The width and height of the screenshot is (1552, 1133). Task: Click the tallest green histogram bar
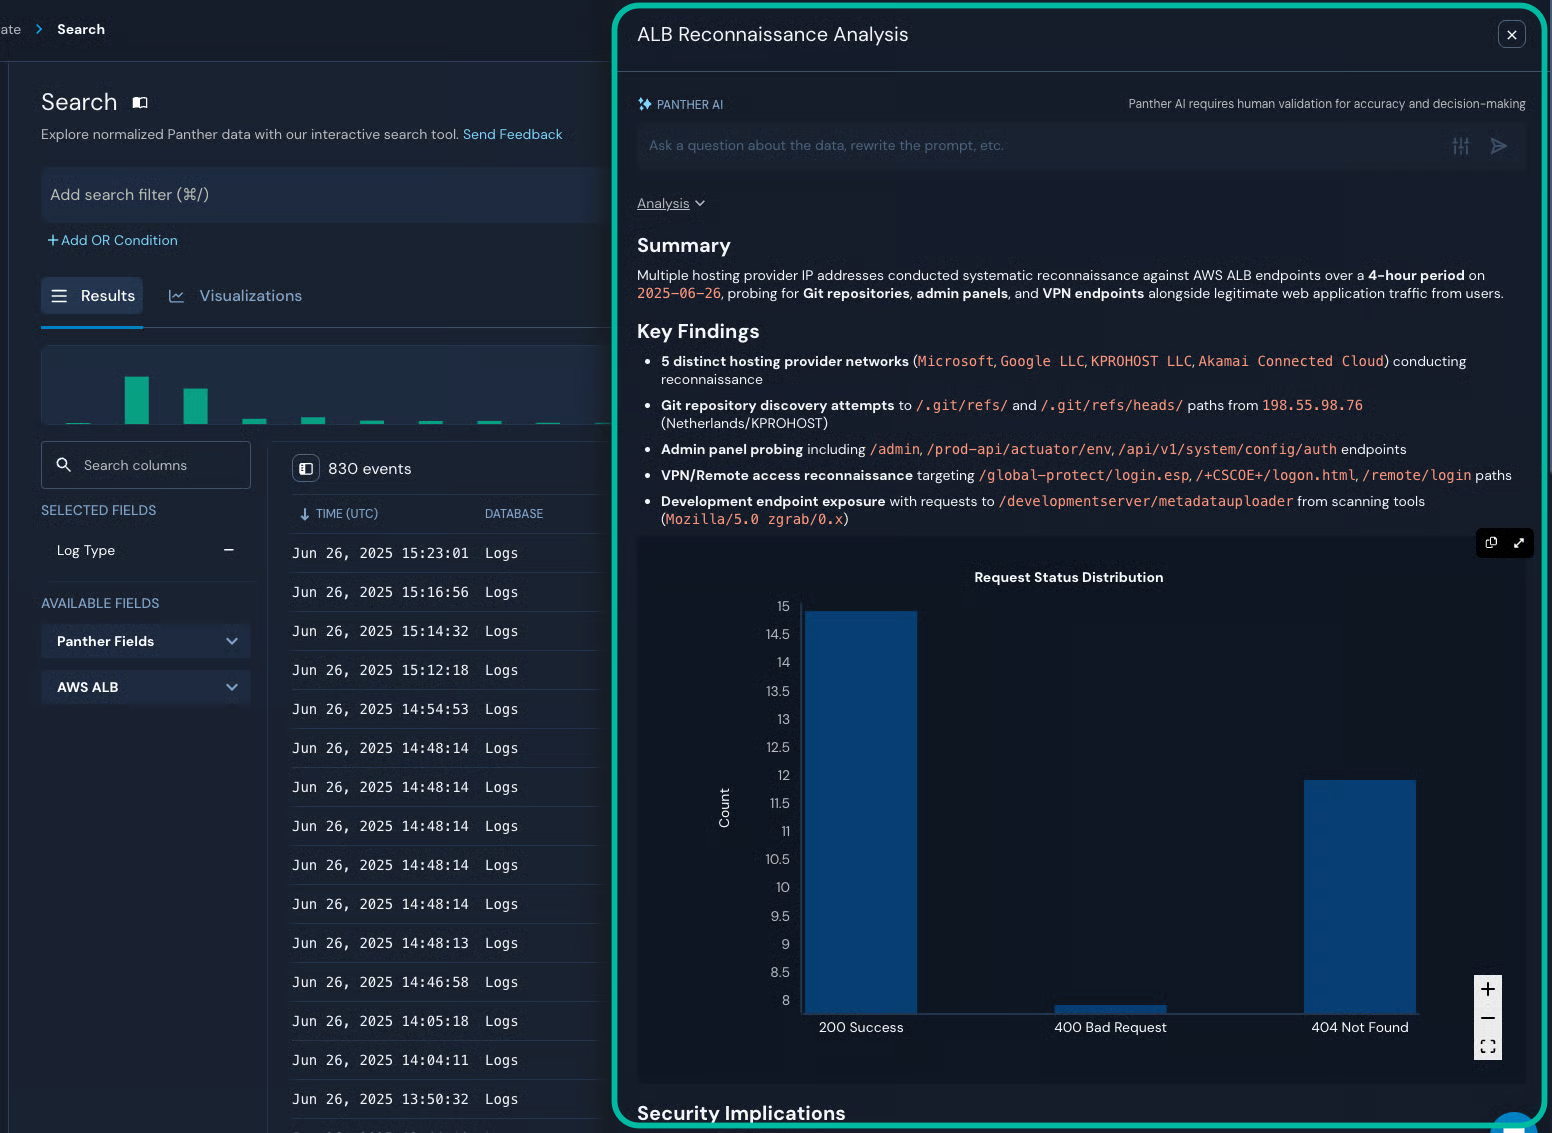tap(137, 400)
